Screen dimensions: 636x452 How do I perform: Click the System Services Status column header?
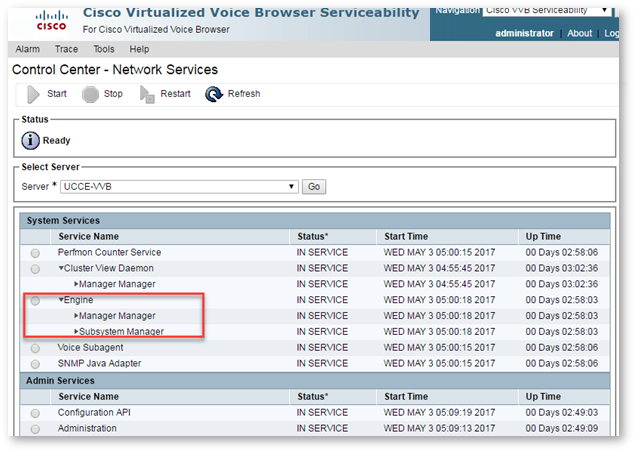click(312, 237)
